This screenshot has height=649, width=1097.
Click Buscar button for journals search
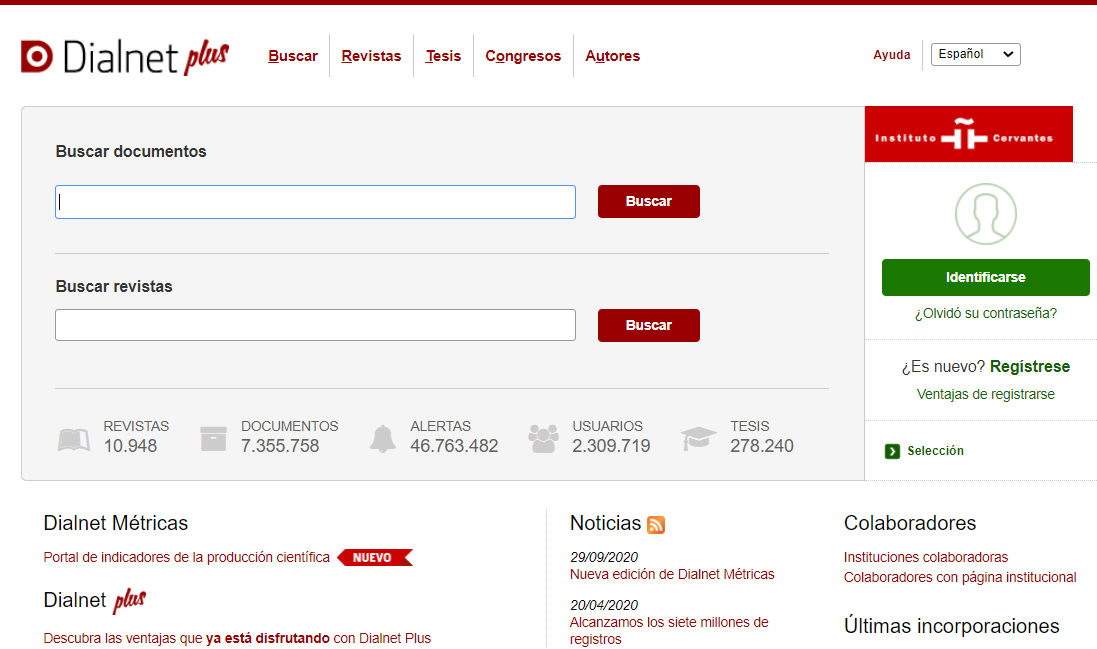(649, 325)
